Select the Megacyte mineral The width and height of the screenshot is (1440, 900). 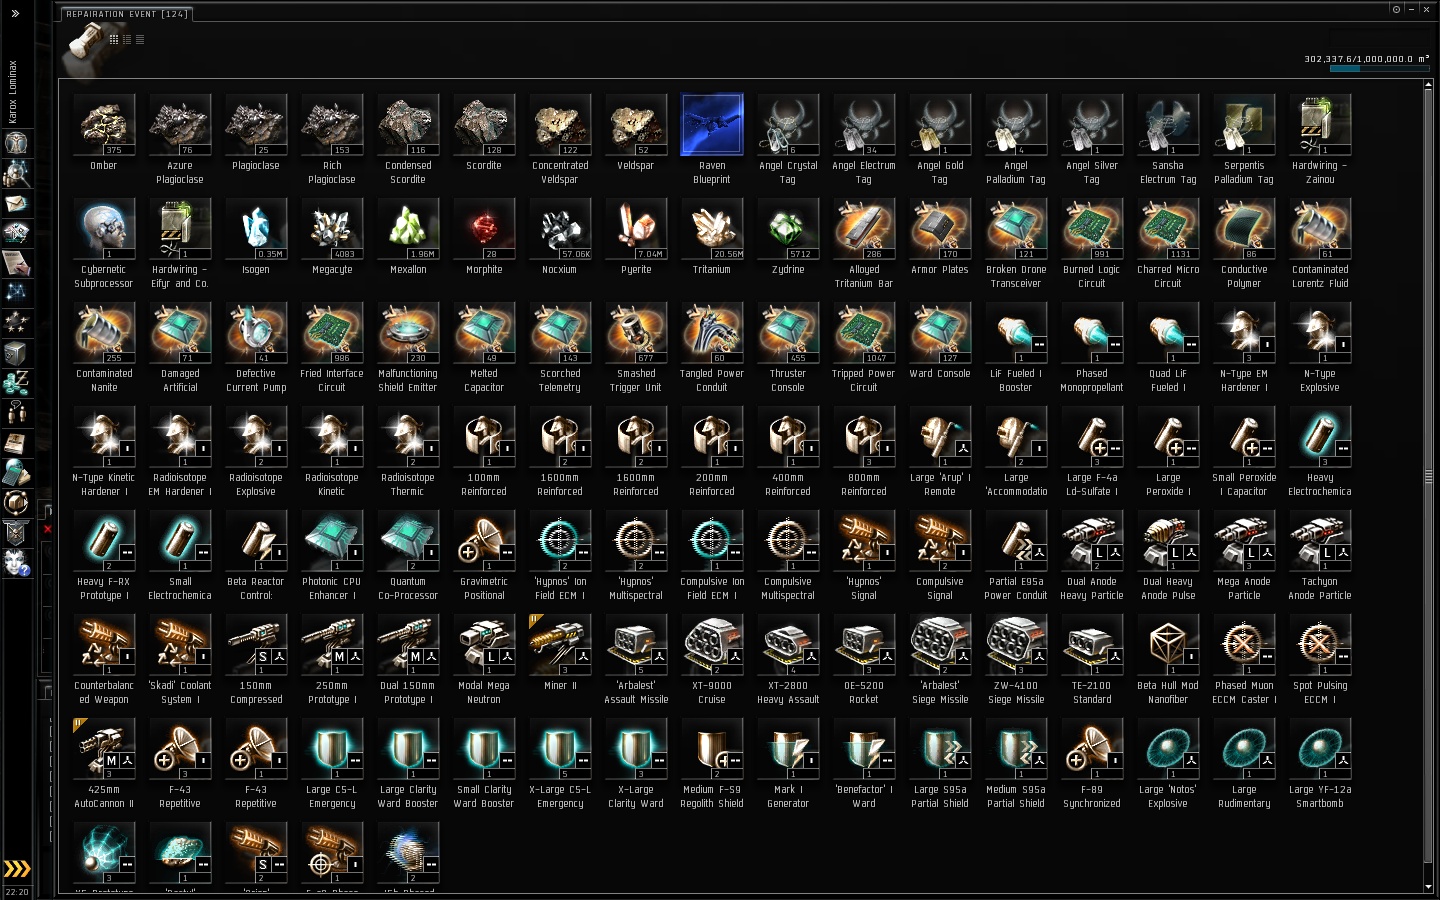pyautogui.click(x=332, y=237)
